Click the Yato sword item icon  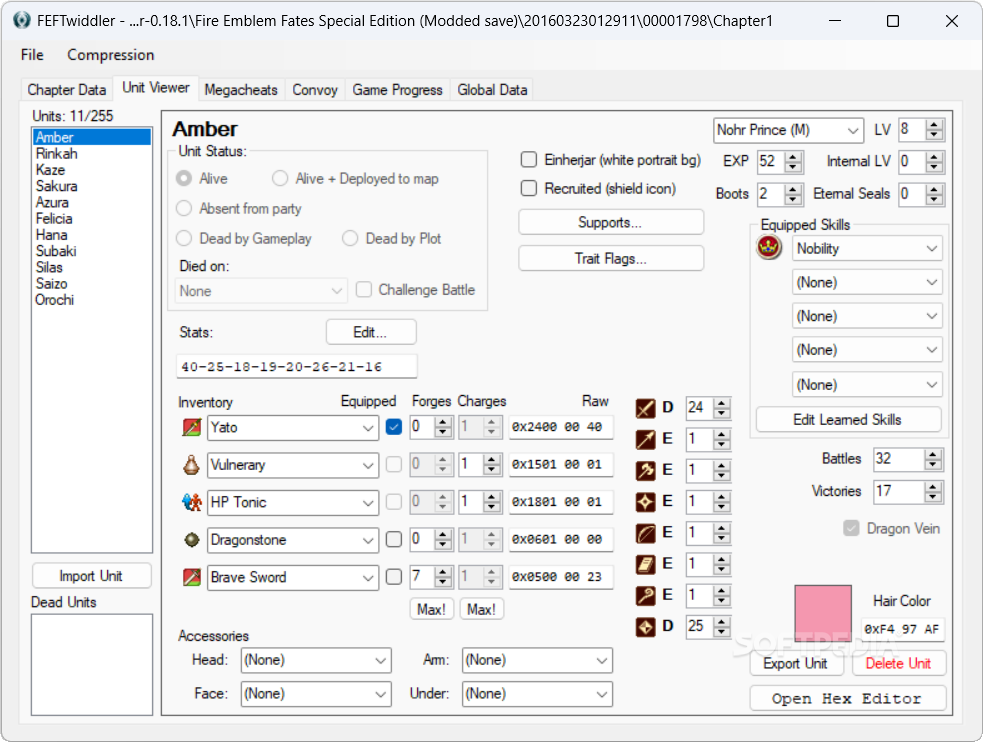pyautogui.click(x=192, y=427)
